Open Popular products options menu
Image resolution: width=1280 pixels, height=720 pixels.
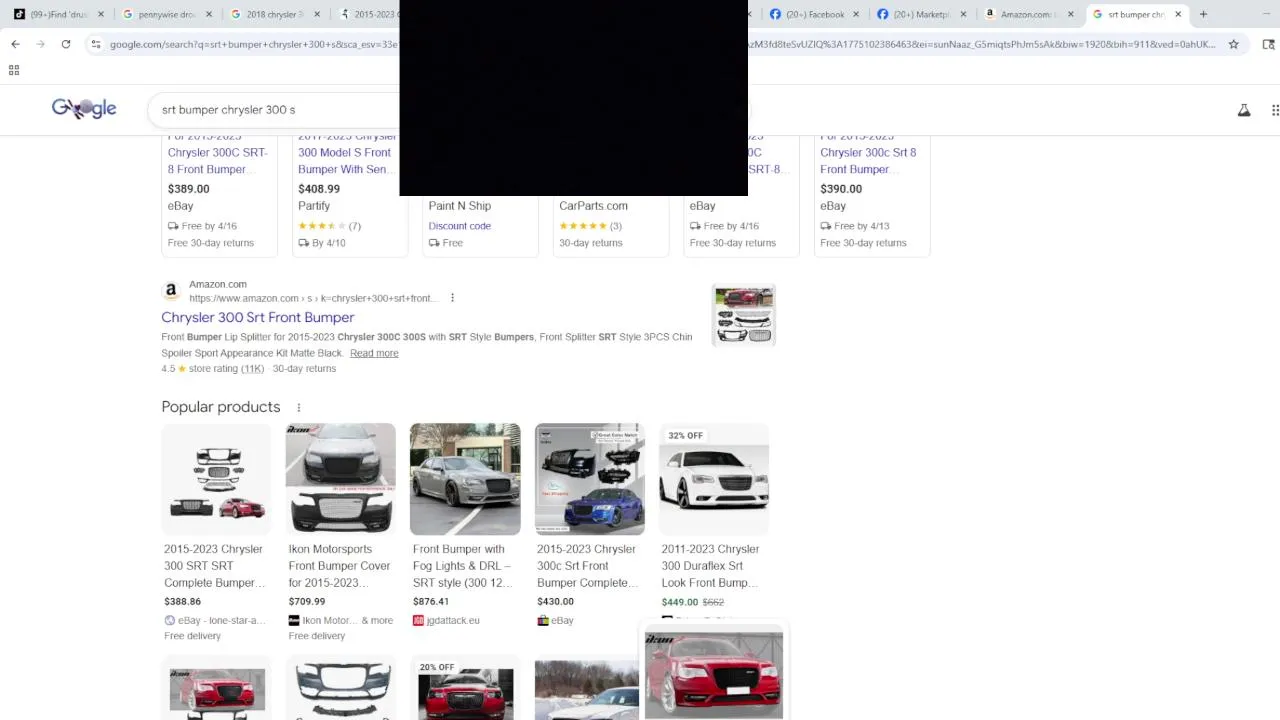coord(298,407)
